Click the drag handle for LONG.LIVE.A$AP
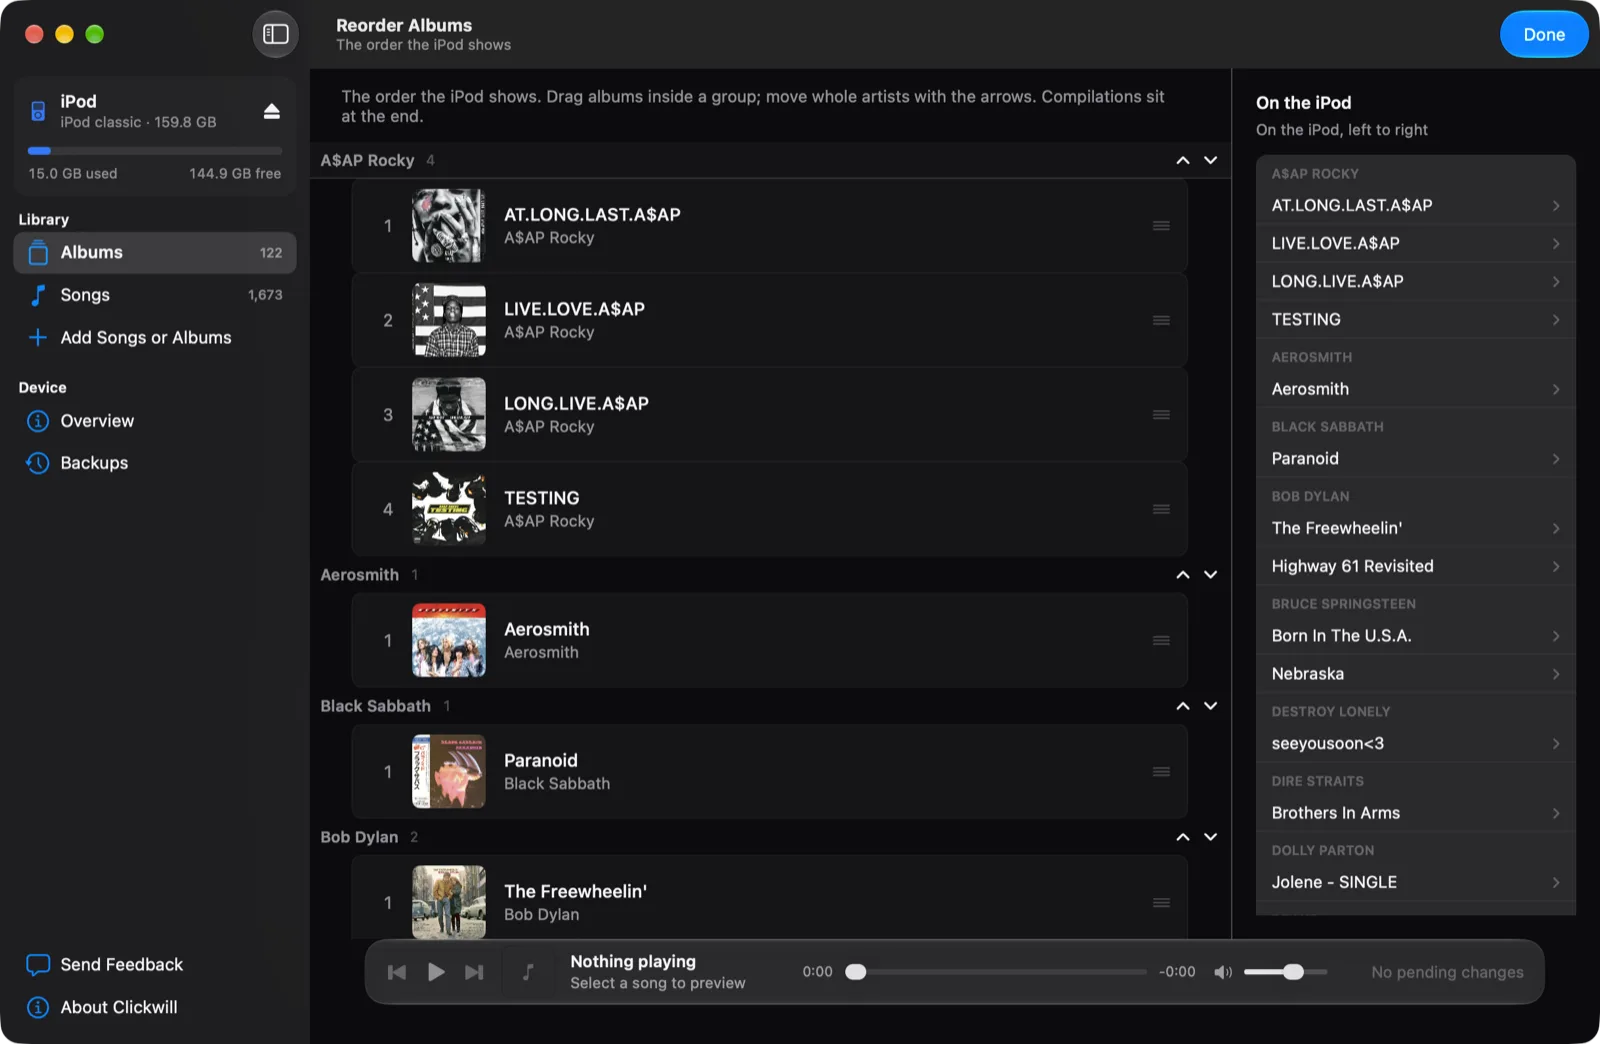Screen dimensions: 1600x1044 coord(1161,415)
